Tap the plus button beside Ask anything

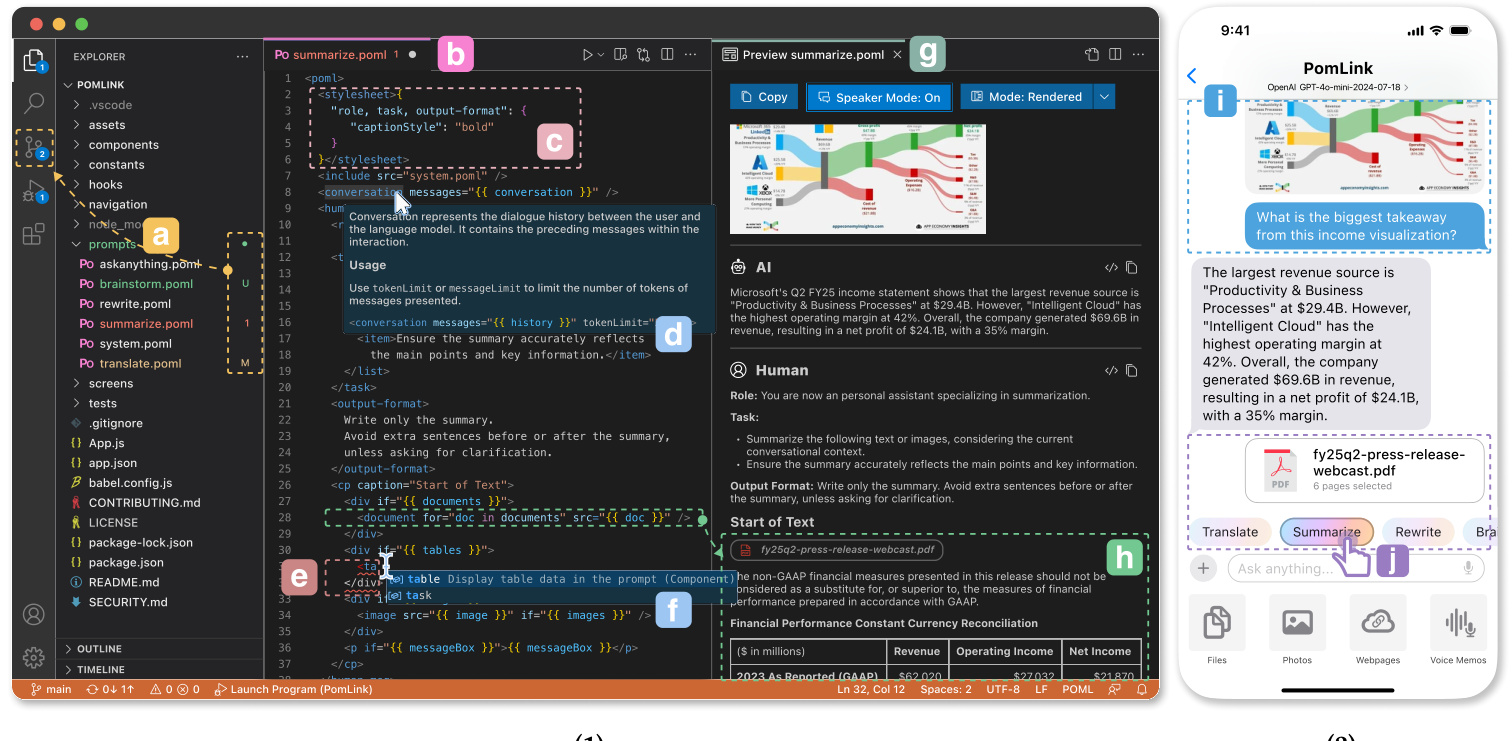pyautogui.click(x=1203, y=568)
